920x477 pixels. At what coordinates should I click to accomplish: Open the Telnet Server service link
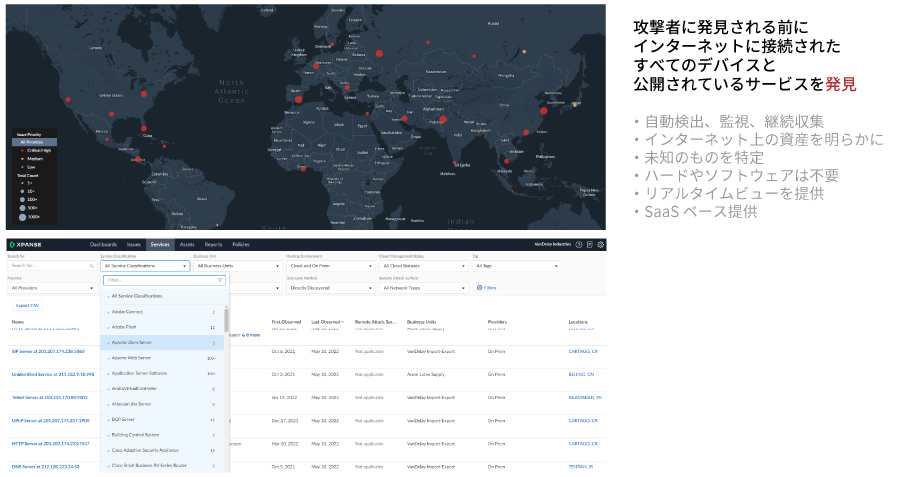point(50,398)
